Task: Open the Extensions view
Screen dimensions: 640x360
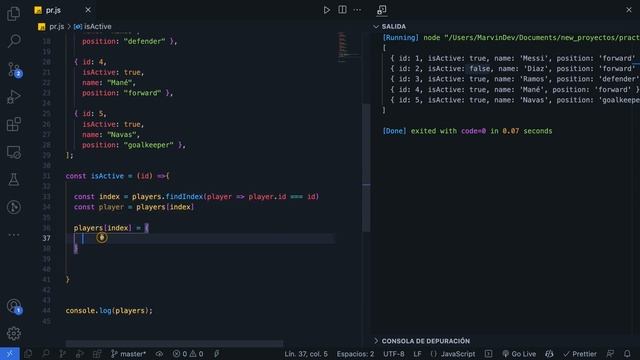Action: pyautogui.click(x=13, y=124)
